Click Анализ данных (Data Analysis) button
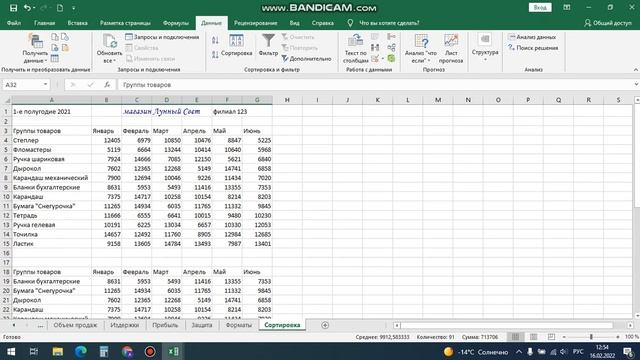 (x=532, y=37)
